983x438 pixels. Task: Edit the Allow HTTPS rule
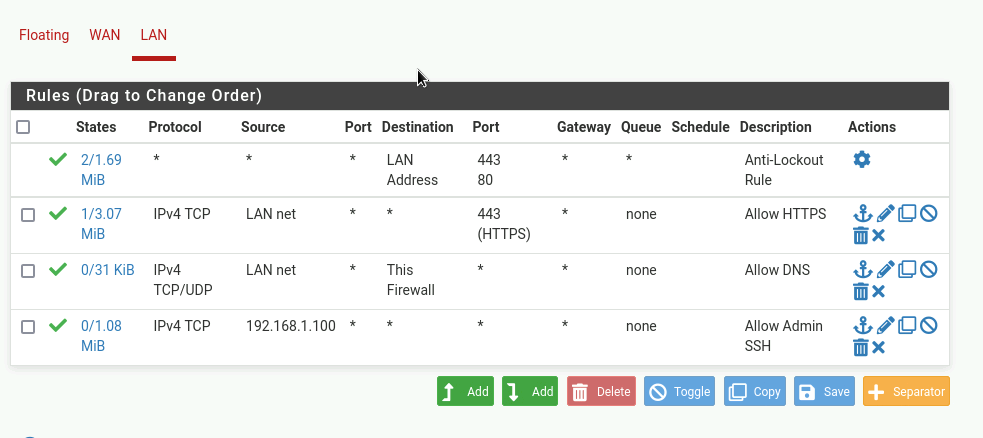885,214
